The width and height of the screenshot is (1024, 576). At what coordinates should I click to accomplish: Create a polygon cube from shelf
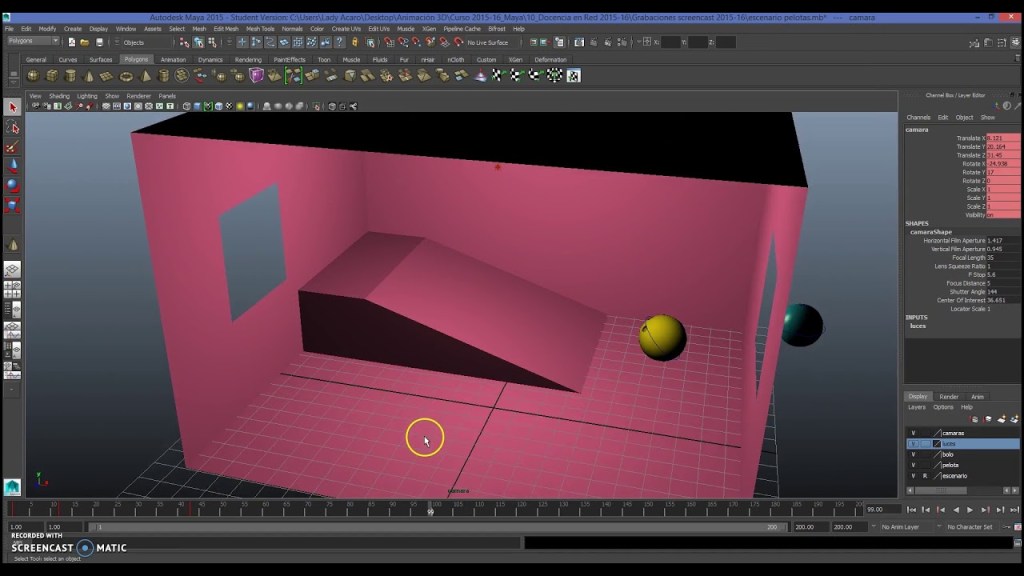tap(52, 76)
